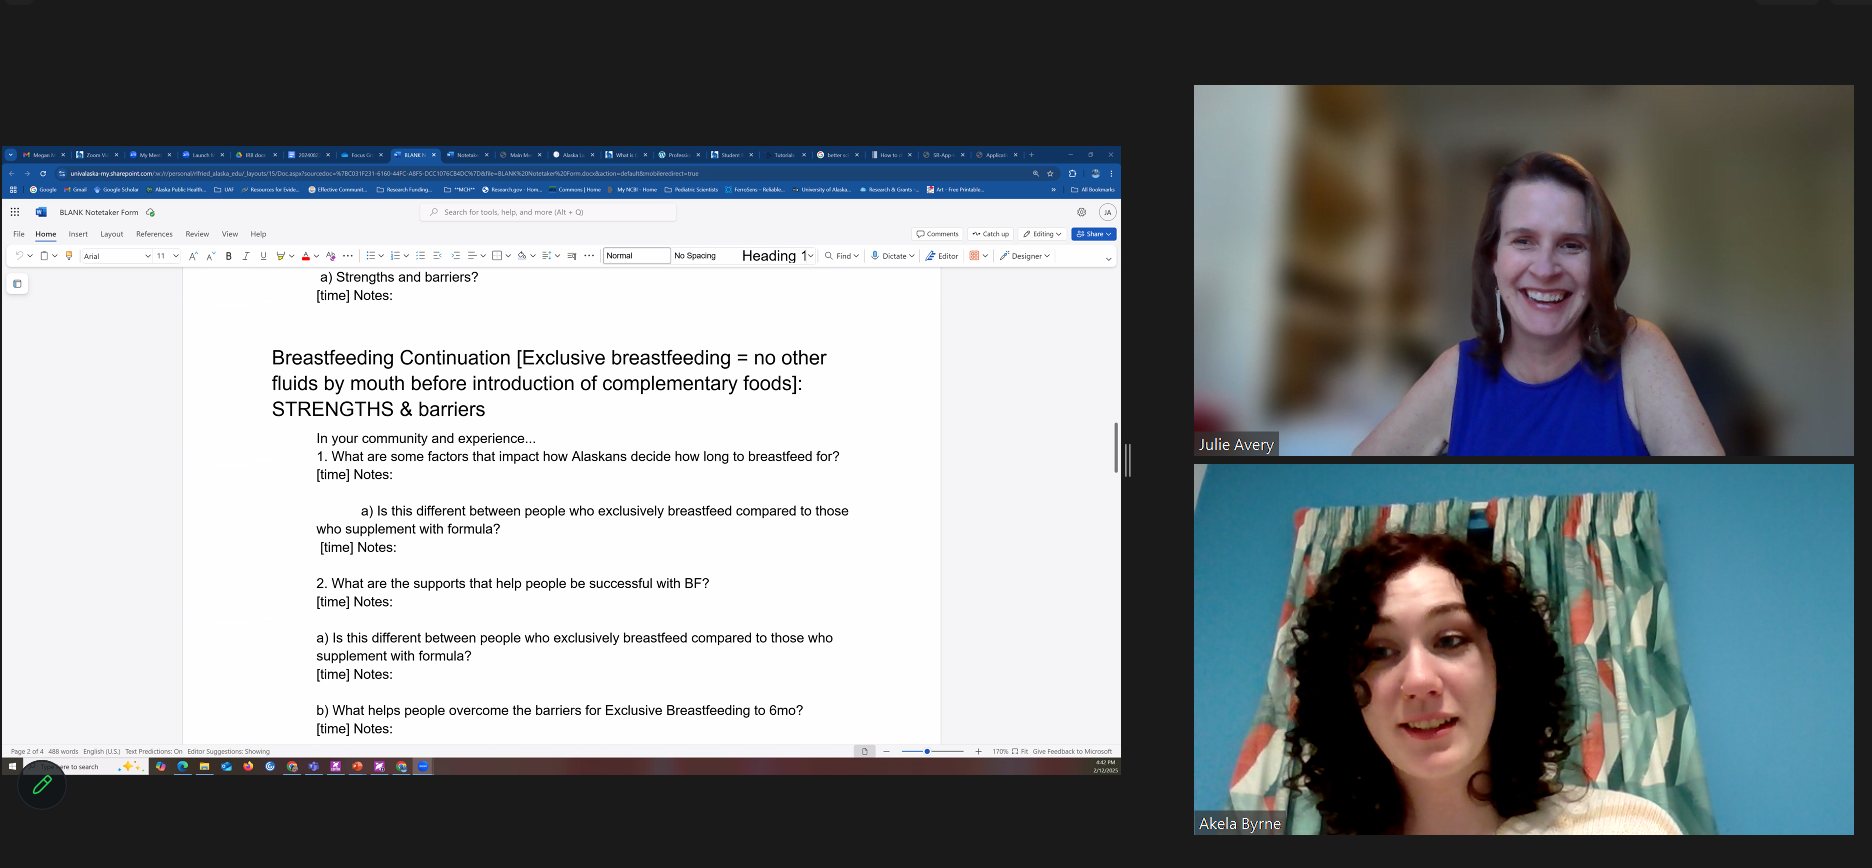Open Word settings gear icon
The height and width of the screenshot is (868, 1872).
click(x=1081, y=212)
